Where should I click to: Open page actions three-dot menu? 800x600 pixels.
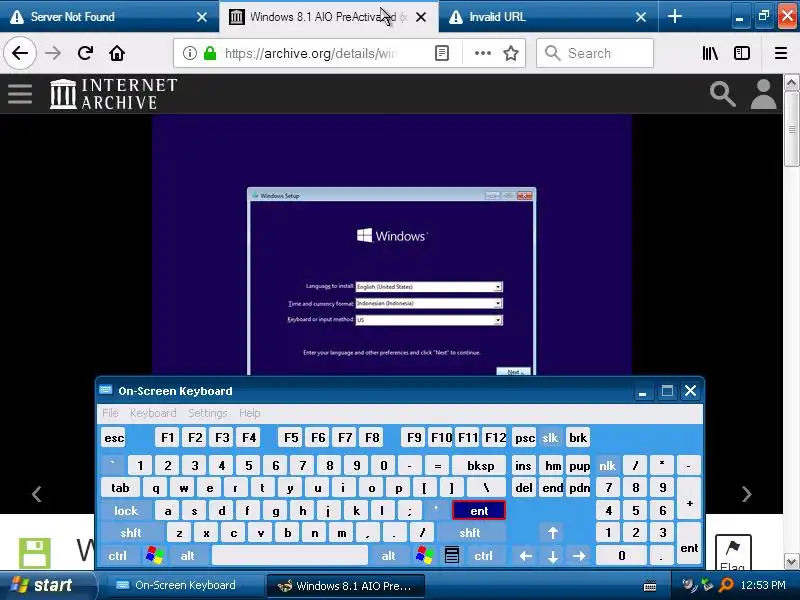coord(482,53)
